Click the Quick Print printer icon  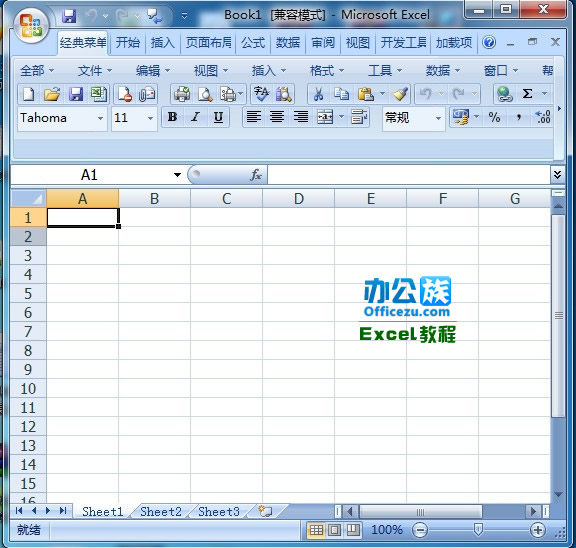[x=182, y=94]
